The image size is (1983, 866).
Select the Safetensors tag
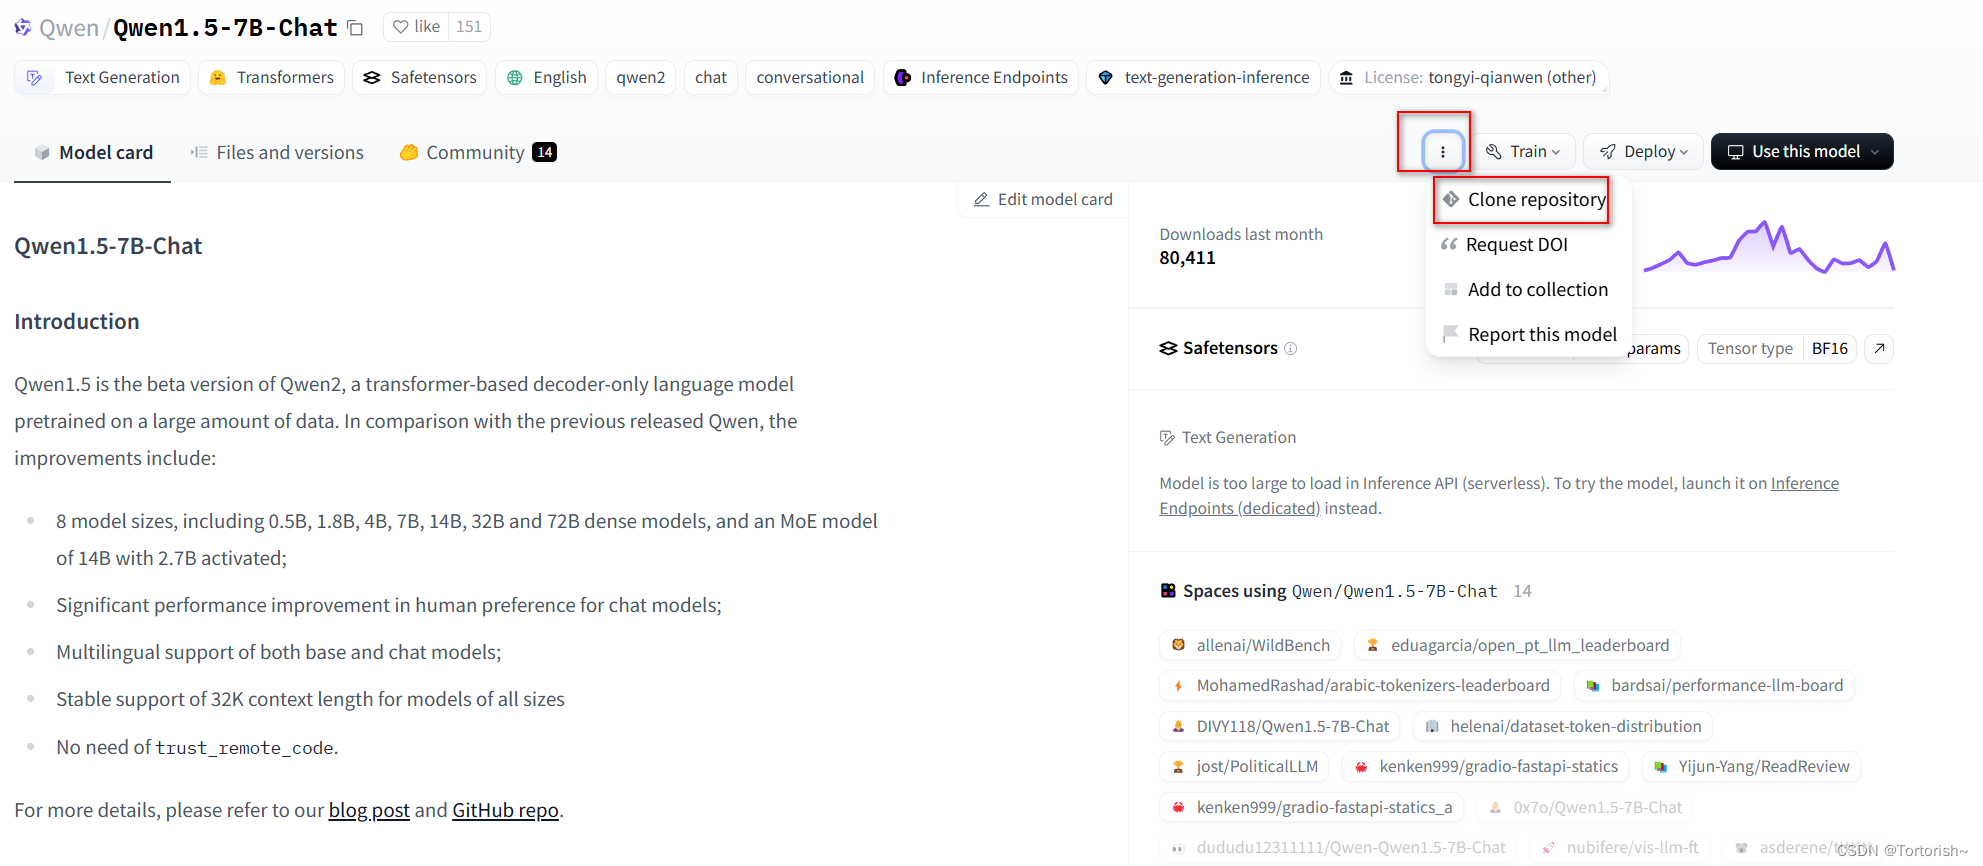pos(420,77)
